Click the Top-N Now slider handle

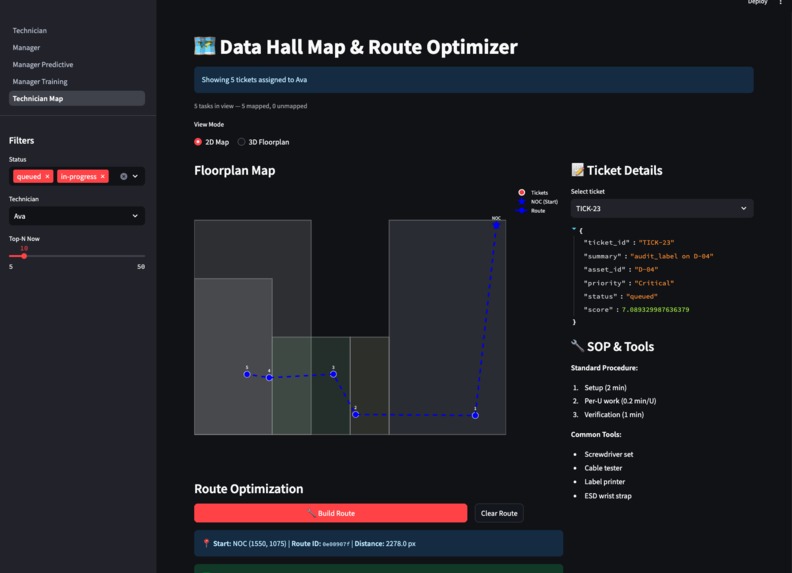point(24,256)
